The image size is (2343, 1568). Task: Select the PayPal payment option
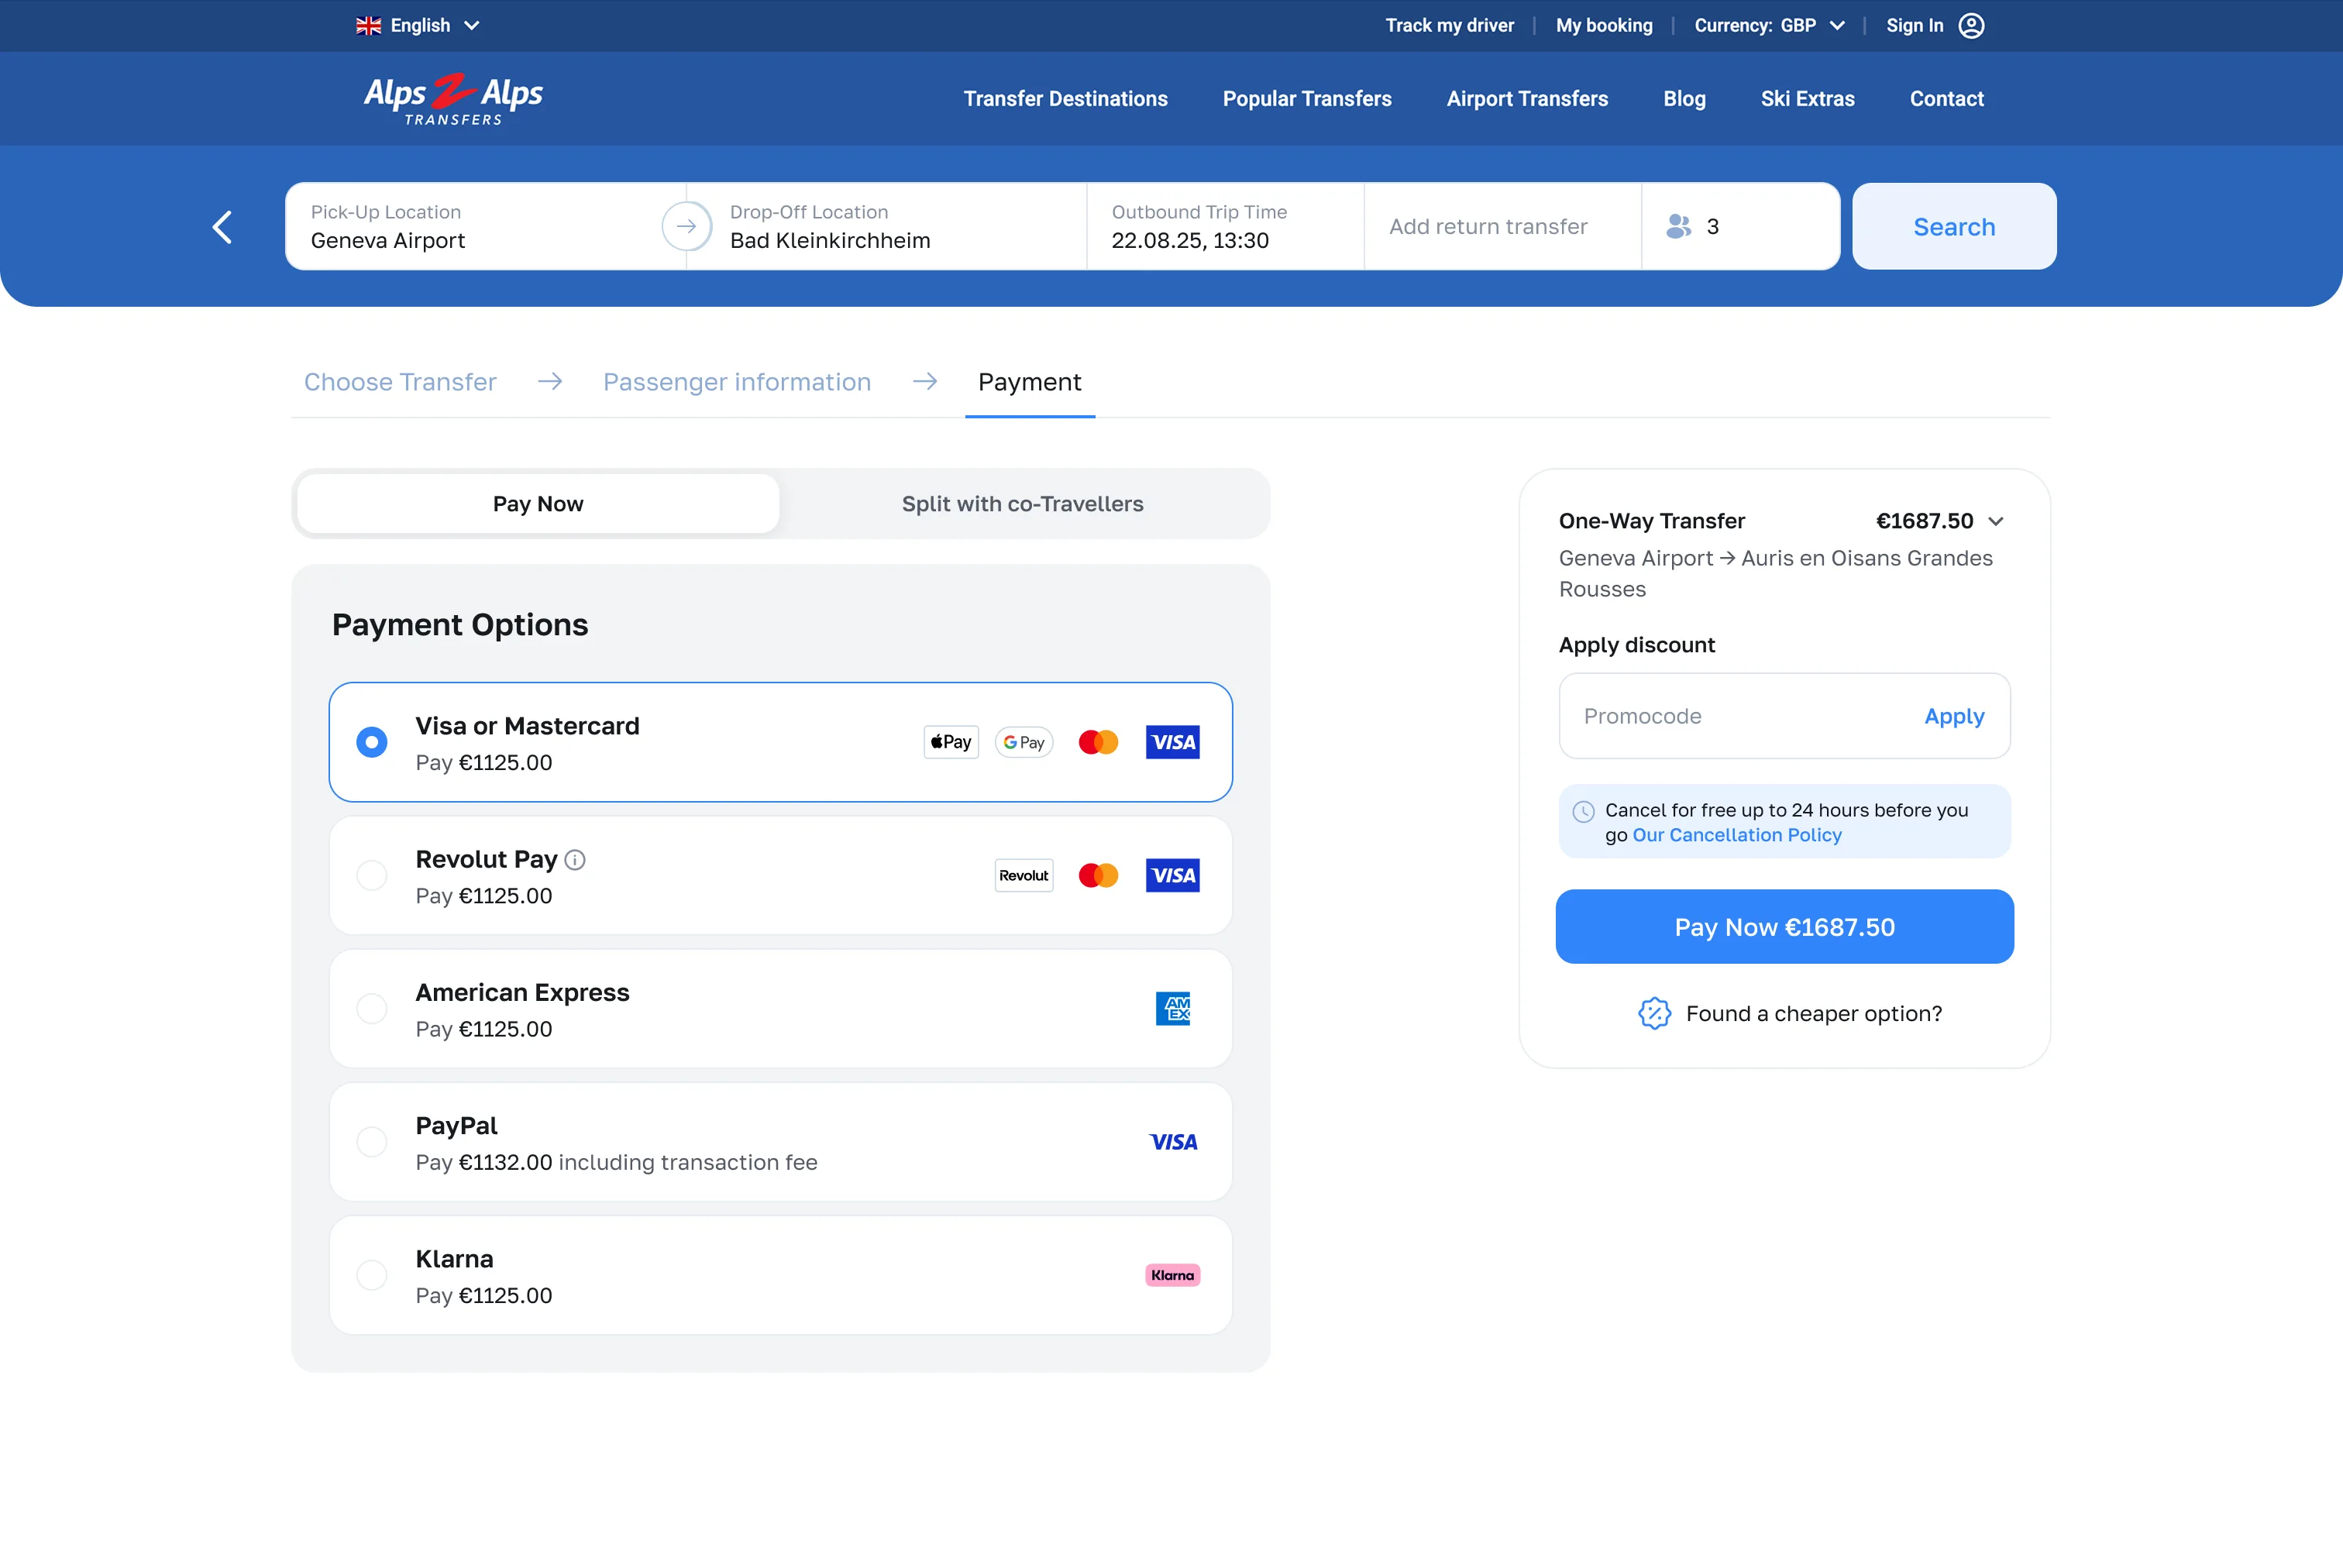point(371,1142)
